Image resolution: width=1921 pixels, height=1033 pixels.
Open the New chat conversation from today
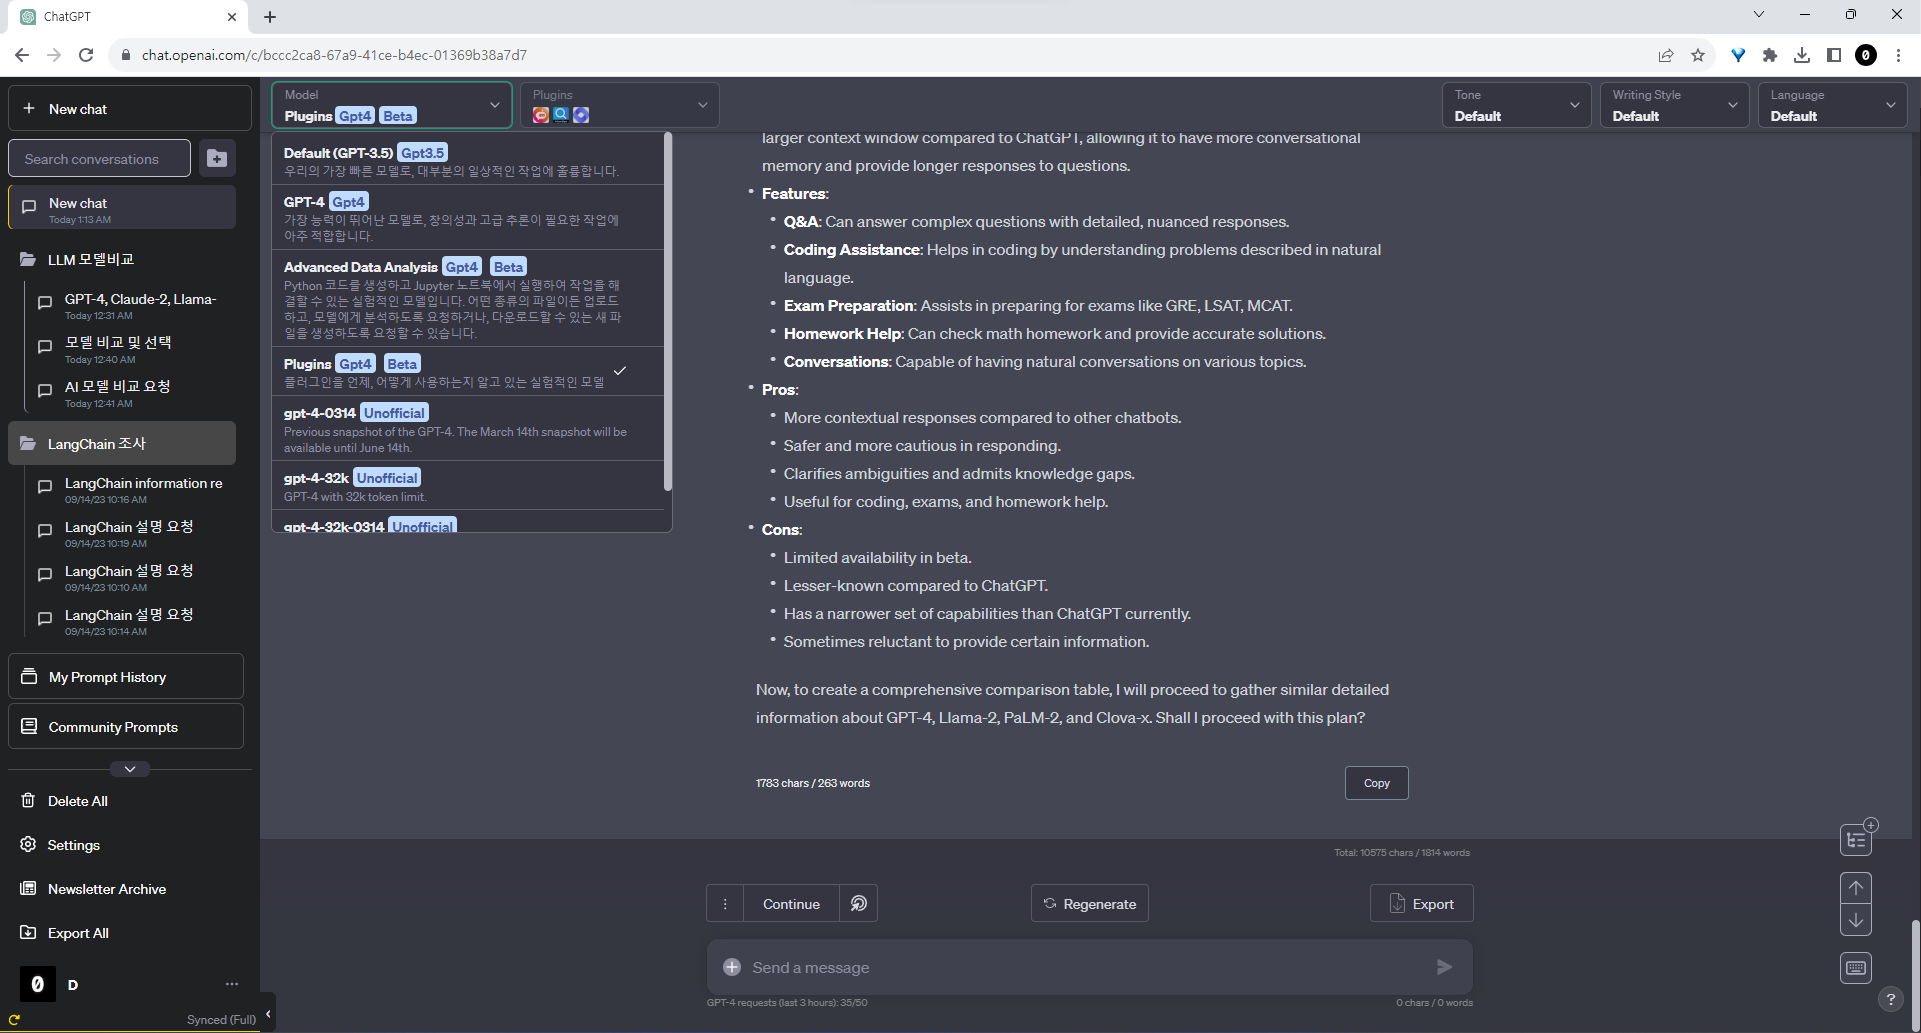coord(122,208)
